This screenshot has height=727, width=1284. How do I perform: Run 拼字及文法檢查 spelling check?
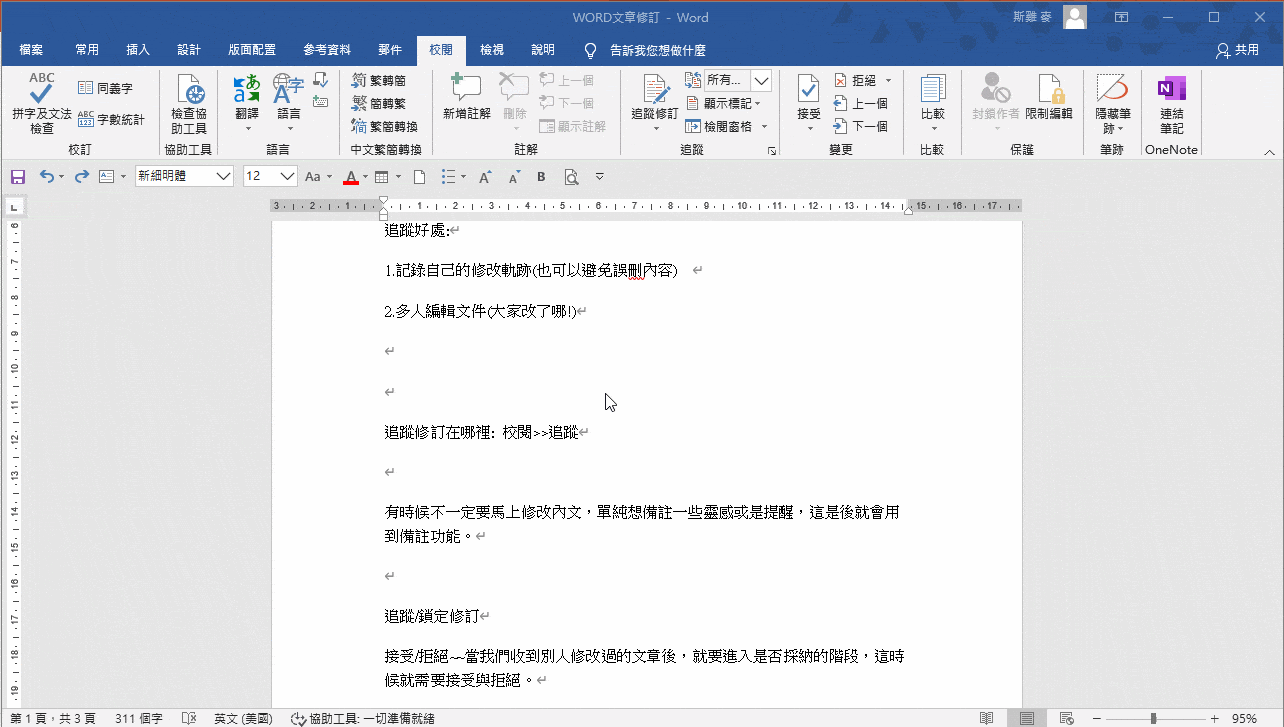41,104
